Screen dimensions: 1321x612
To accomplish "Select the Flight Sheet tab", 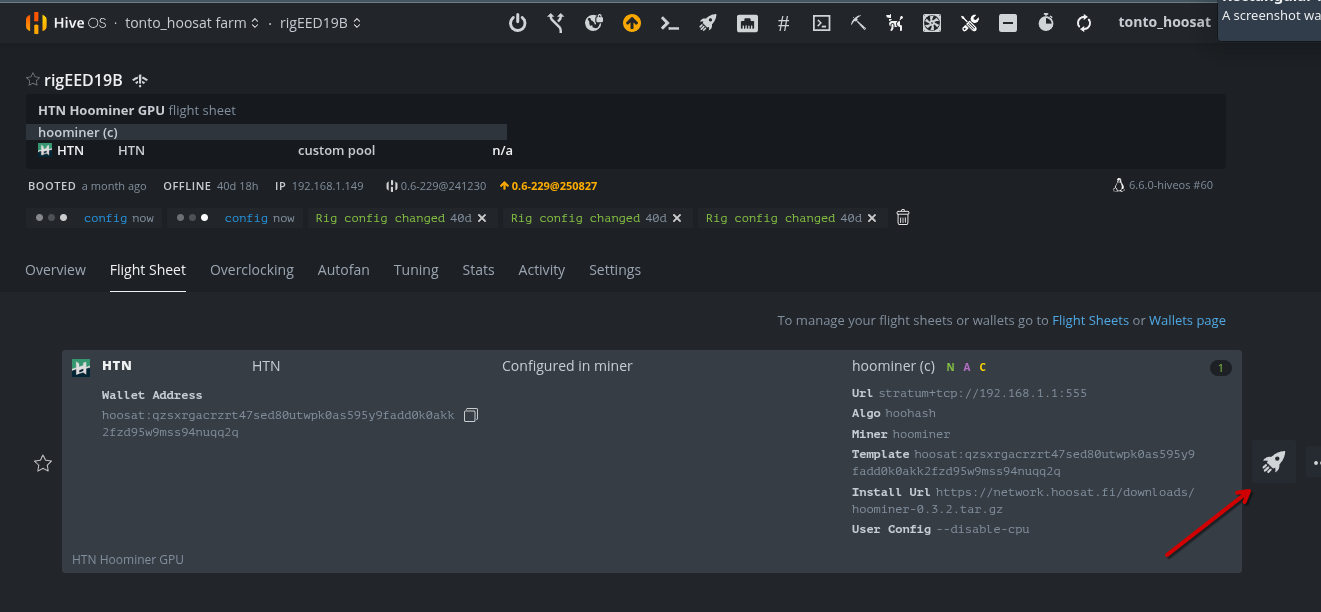I will (x=148, y=270).
